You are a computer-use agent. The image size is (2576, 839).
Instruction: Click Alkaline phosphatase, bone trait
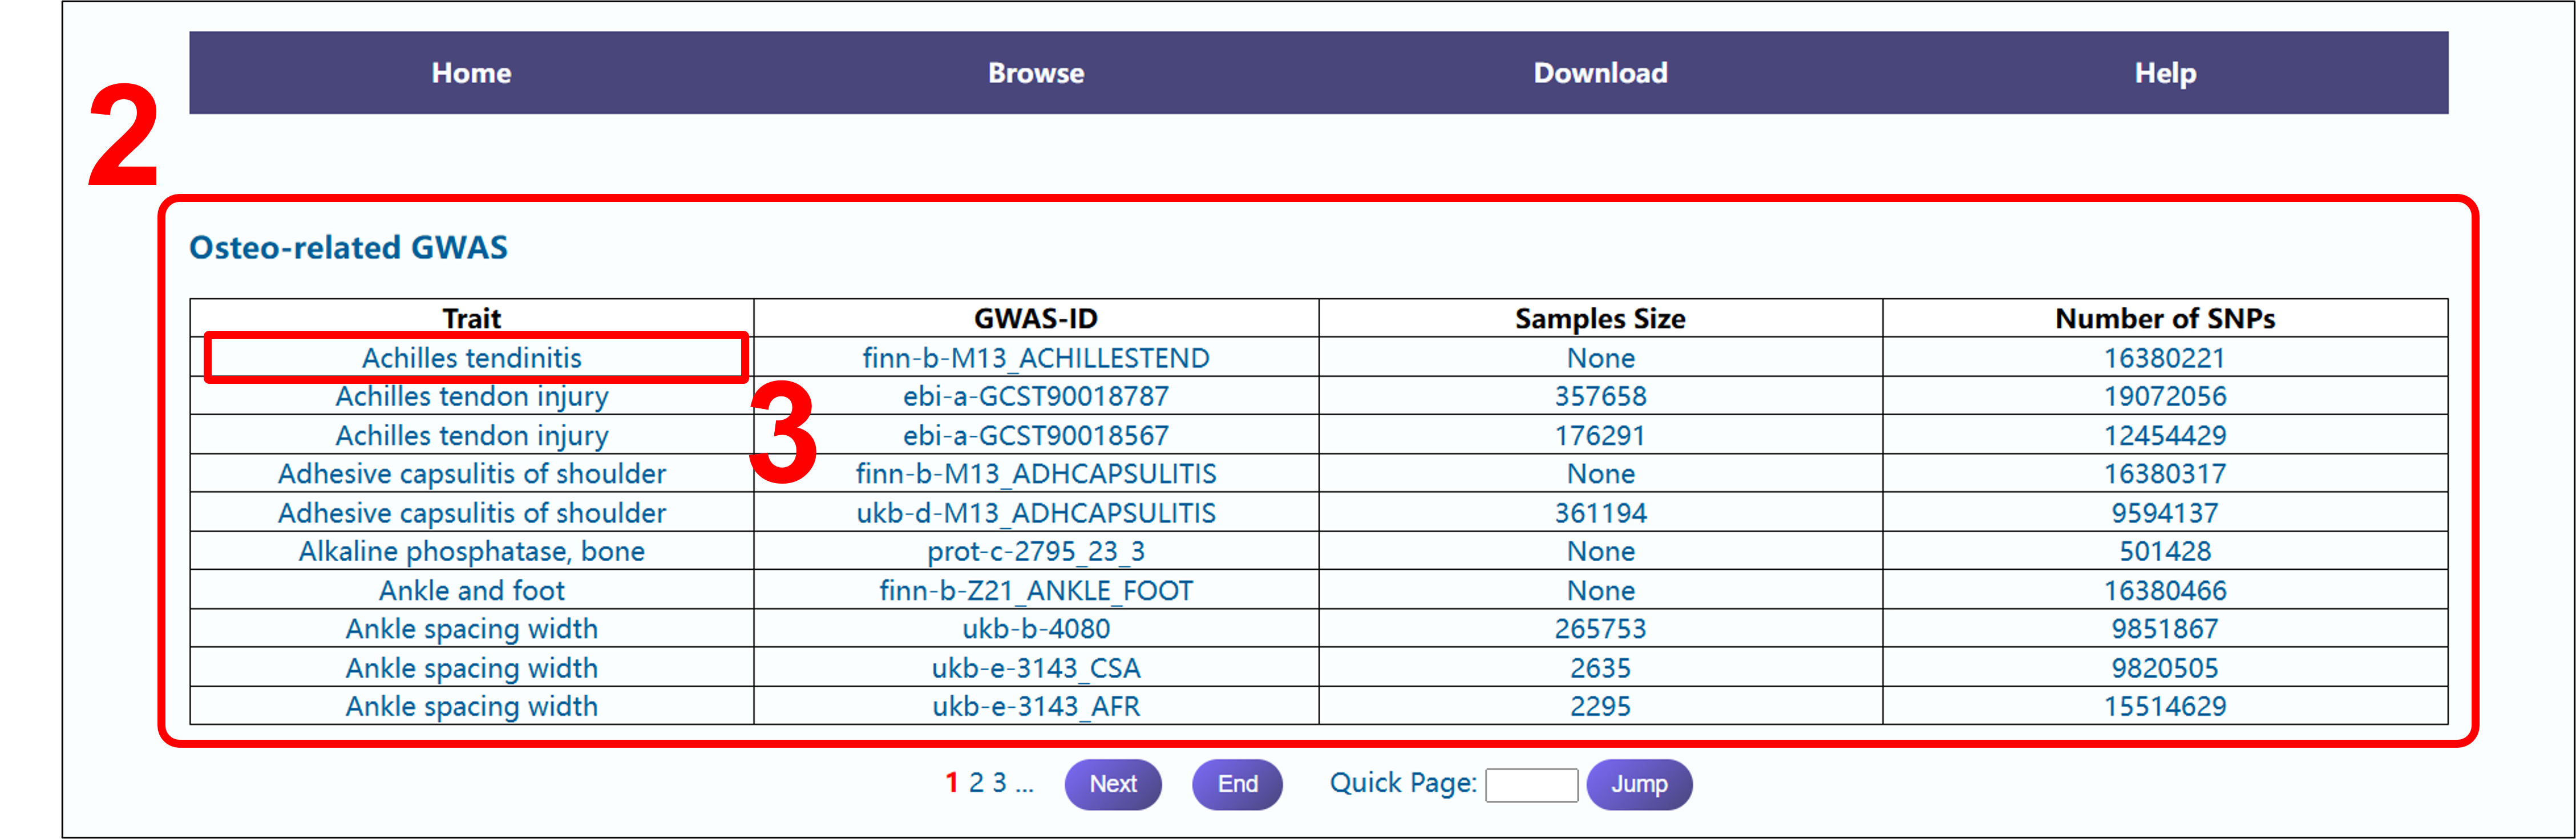click(471, 552)
